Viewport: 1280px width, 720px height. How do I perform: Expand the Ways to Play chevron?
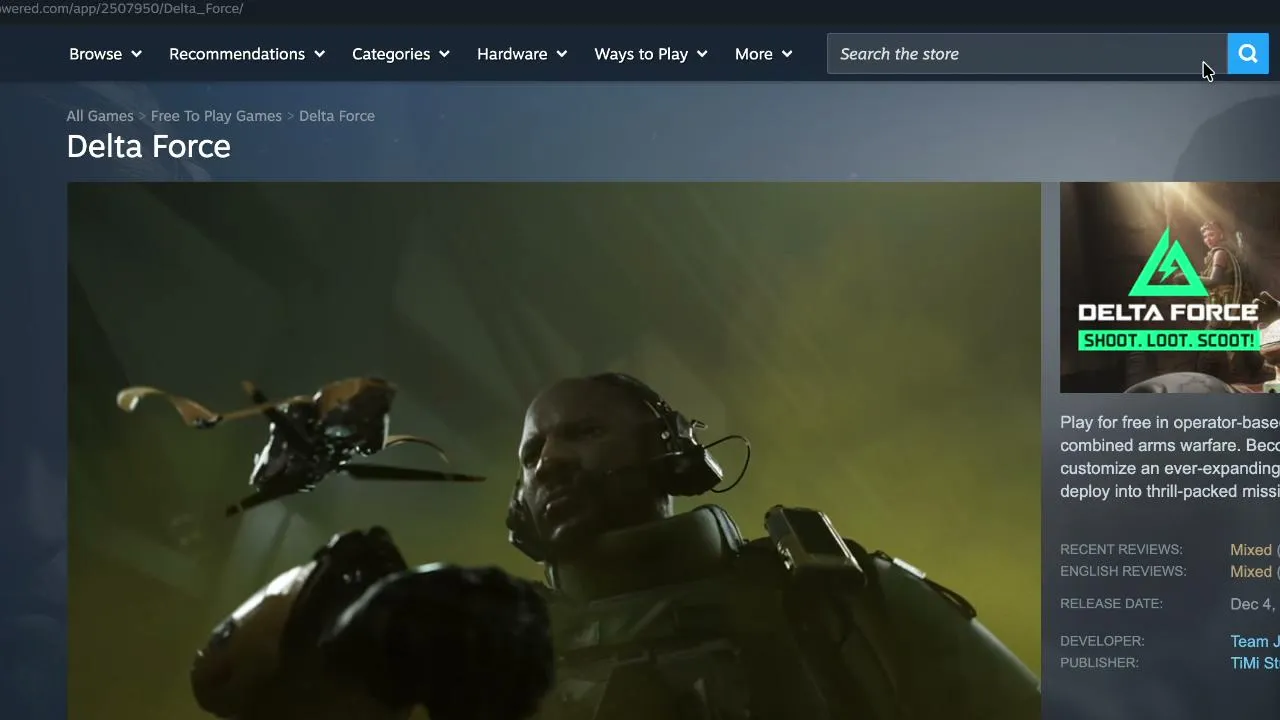pos(702,54)
